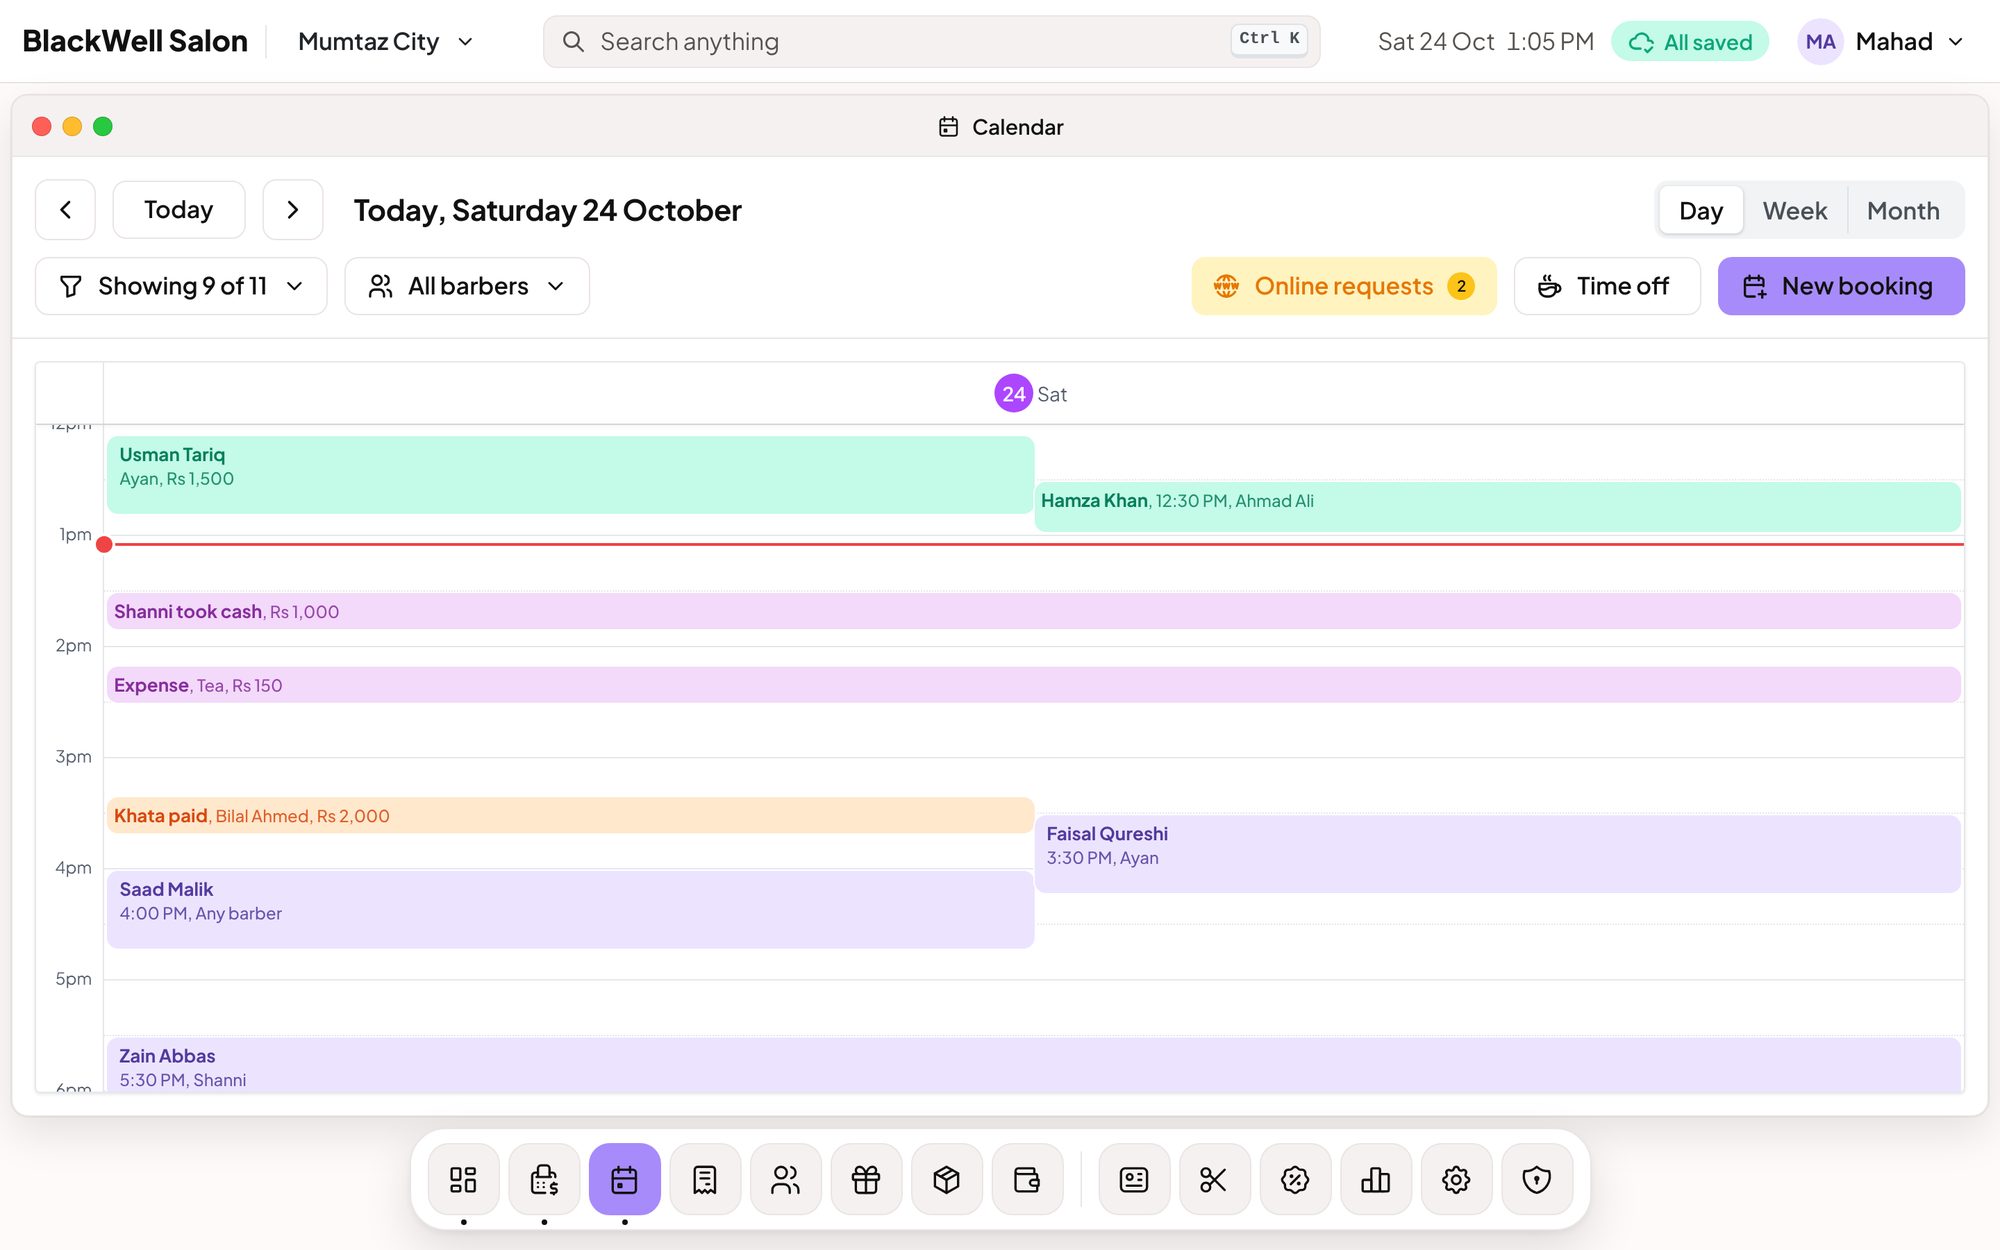Open the percent discount badge icon in dock

pyautogui.click(x=1295, y=1179)
